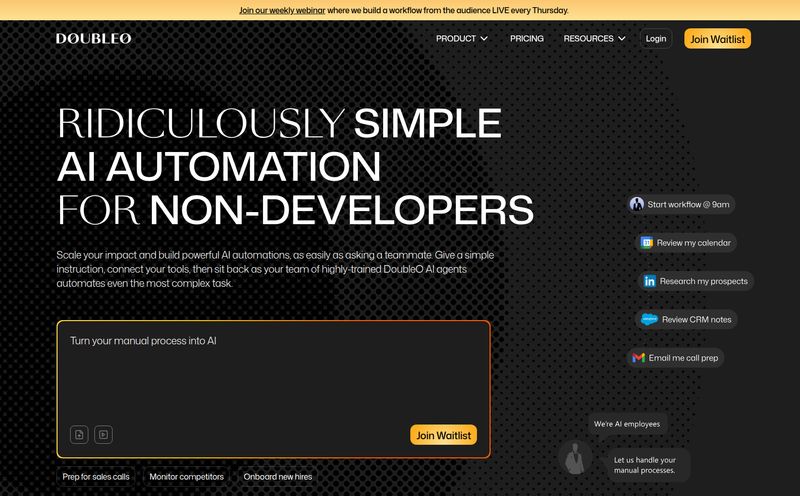Click the file attachment icon in prompt box

[79, 435]
